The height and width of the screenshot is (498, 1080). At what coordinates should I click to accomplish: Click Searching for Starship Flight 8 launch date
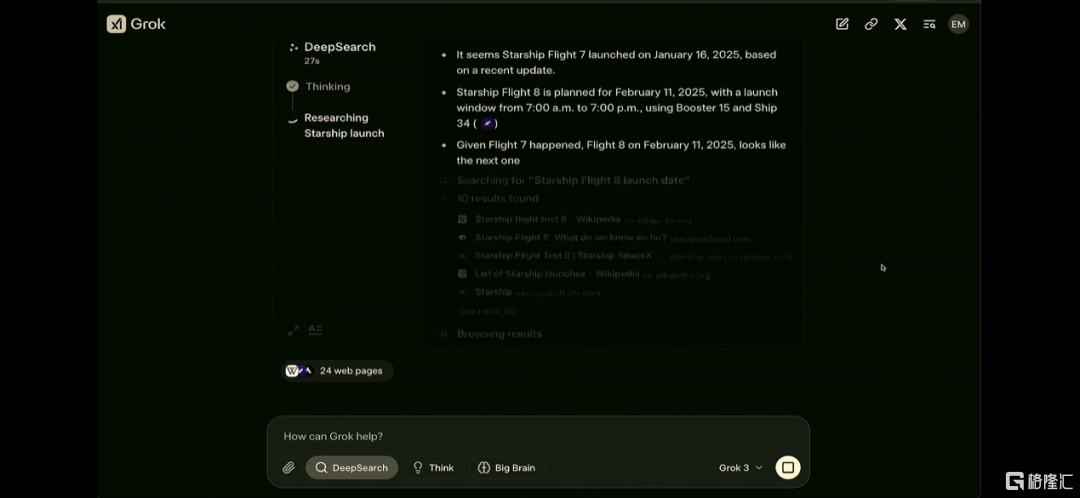click(573, 180)
